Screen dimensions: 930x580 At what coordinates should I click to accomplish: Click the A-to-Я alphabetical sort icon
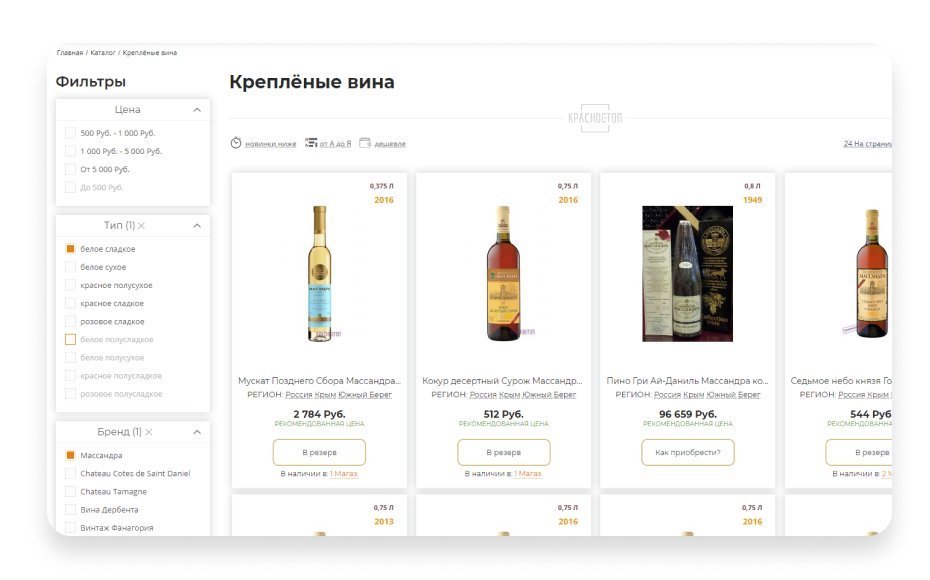pos(310,143)
